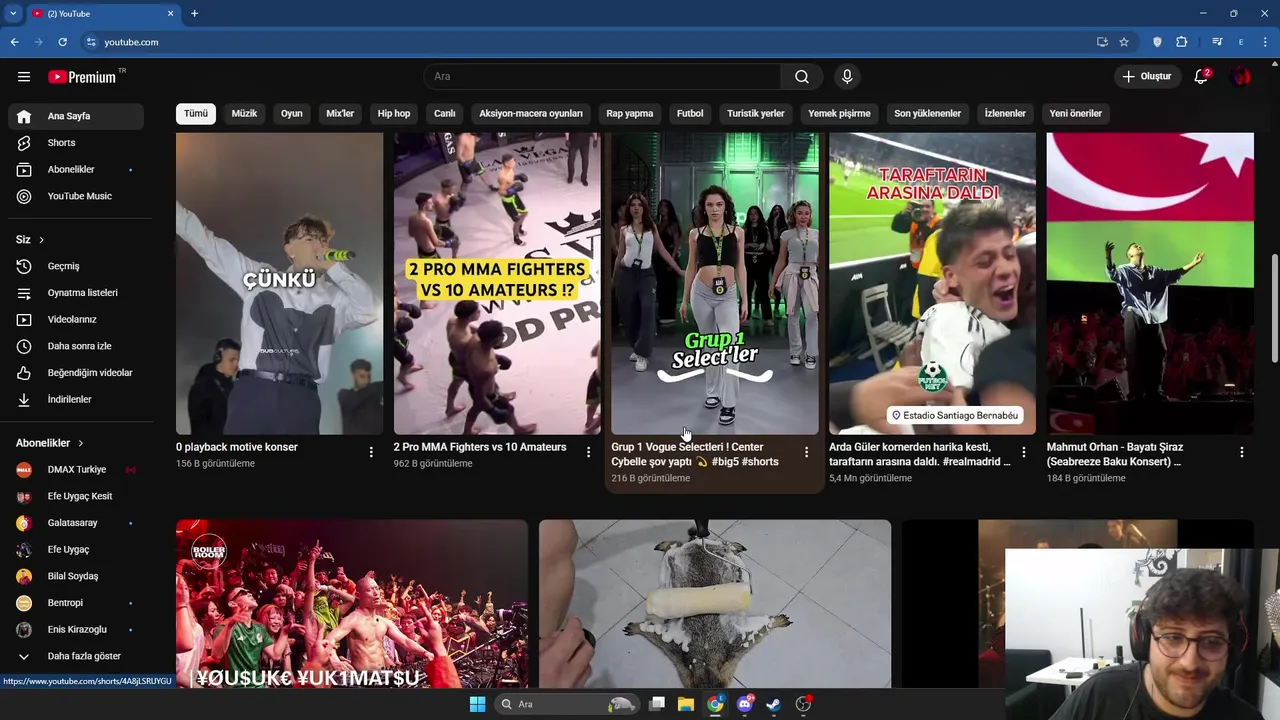Open options for Grup 1 Vogue Selectleri short
This screenshot has height=720, width=1280.
click(x=806, y=453)
